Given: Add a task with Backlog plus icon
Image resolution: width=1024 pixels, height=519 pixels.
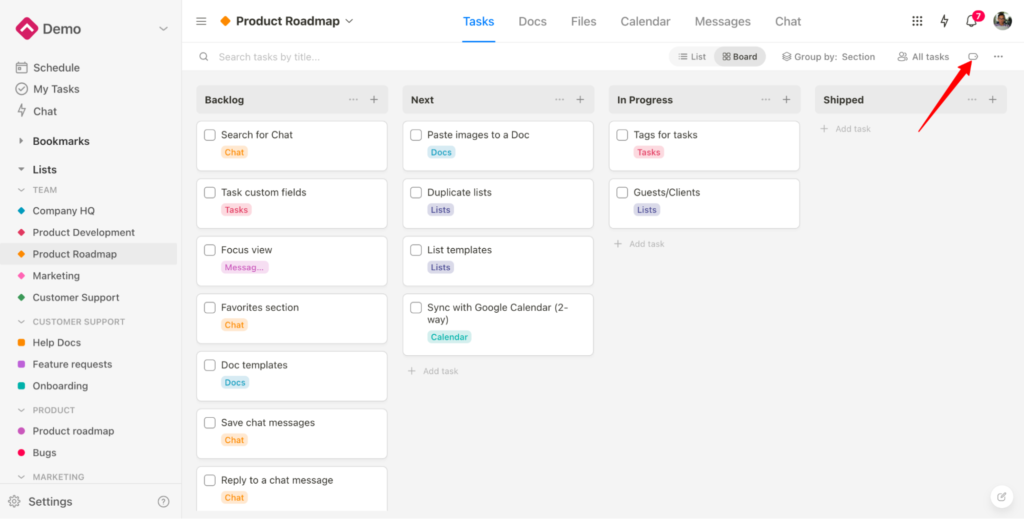Looking at the screenshot, I should [374, 100].
